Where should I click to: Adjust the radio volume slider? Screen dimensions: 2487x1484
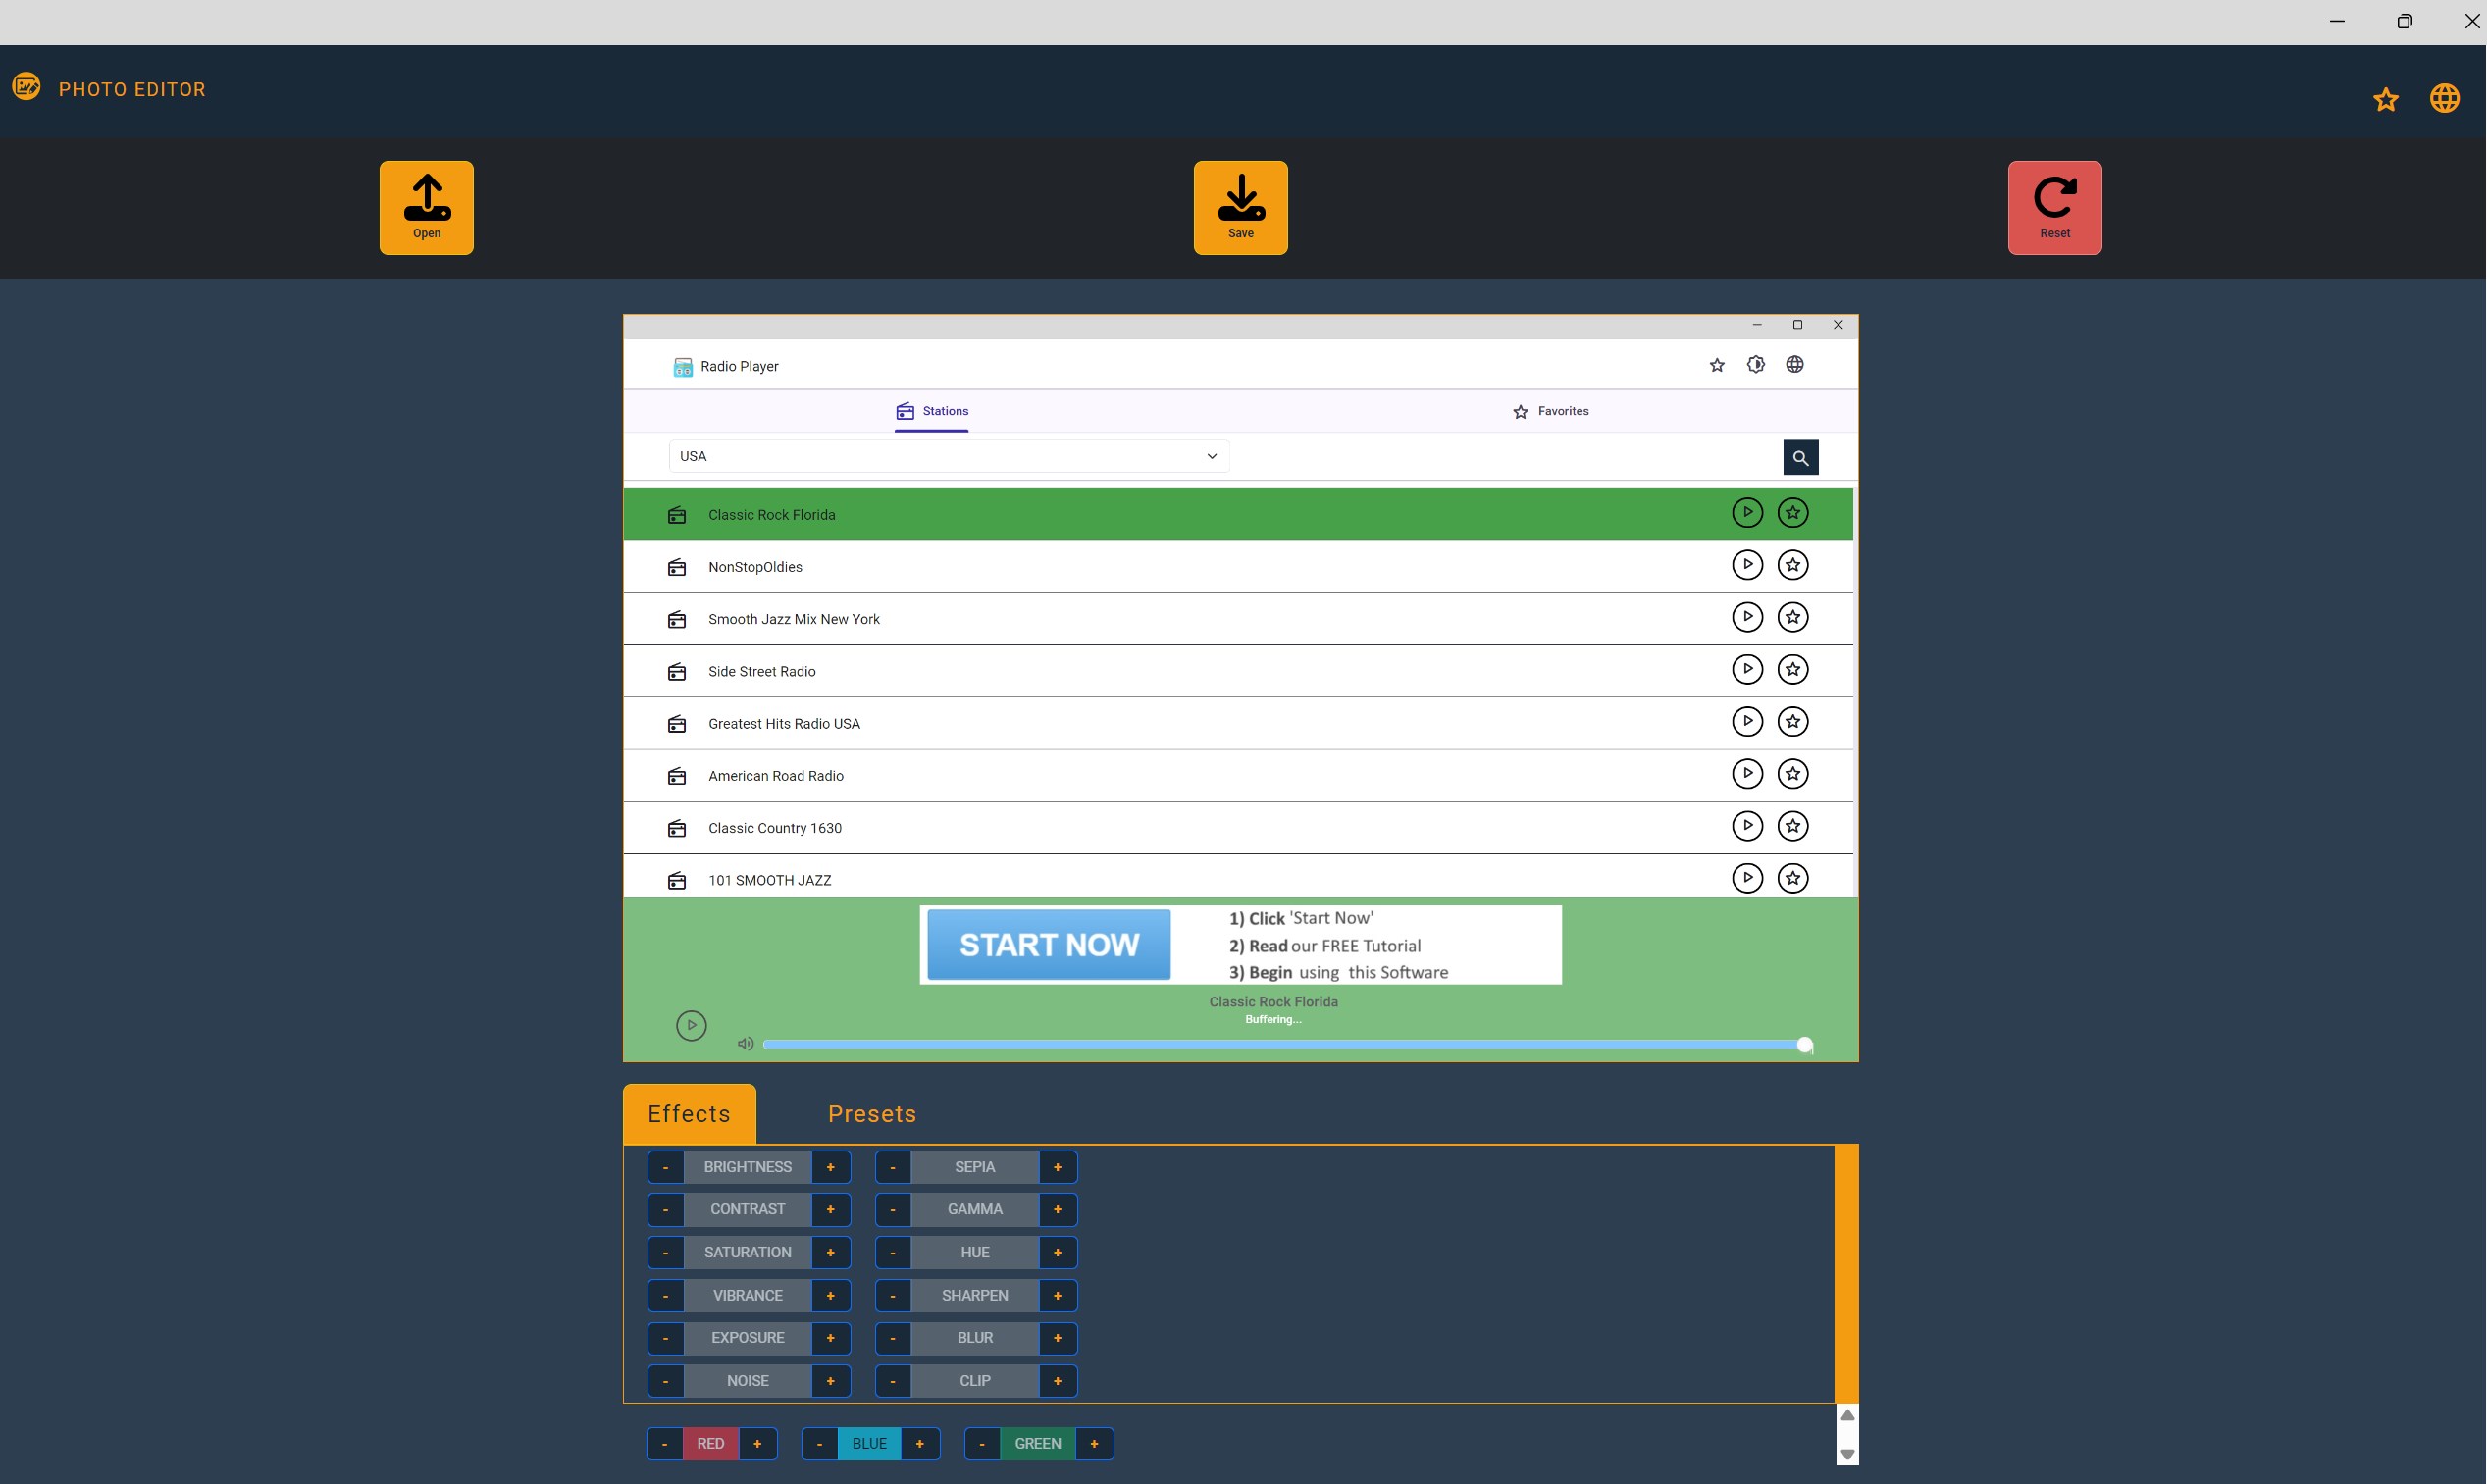click(x=1283, y=1045)
